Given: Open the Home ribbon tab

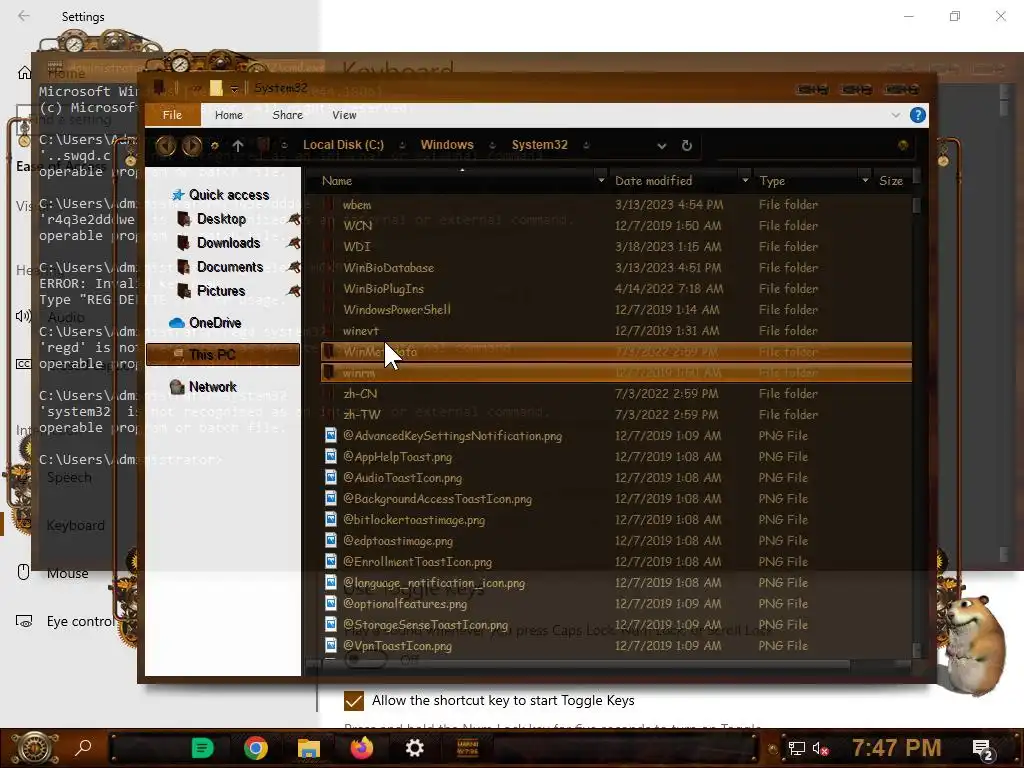Looking at the screenshot, I should pyautogui.click(x=229, y=115).
